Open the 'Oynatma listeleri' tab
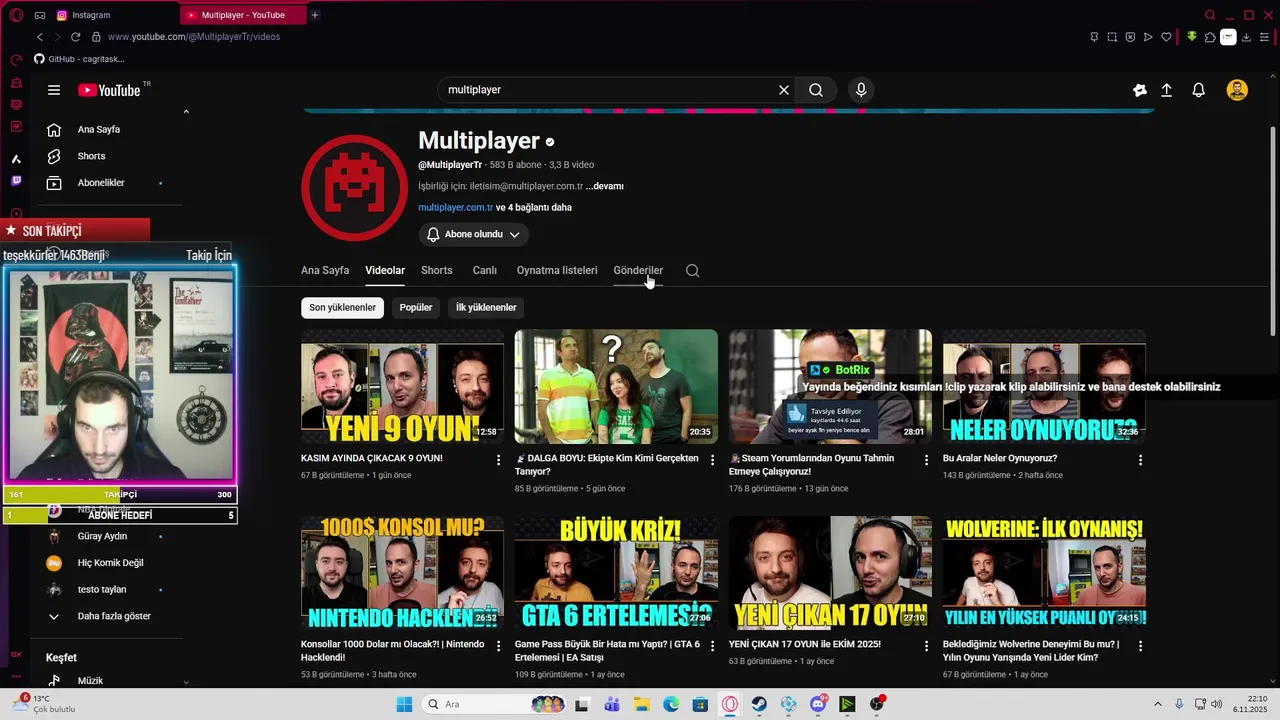The image size is (1280, 720). pos(557,271)
